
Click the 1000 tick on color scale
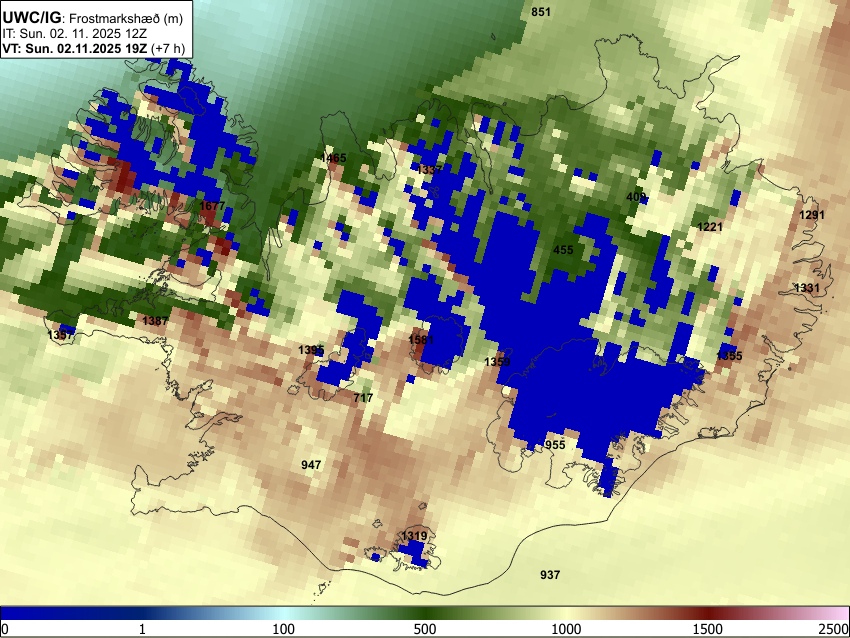[566, 629]
